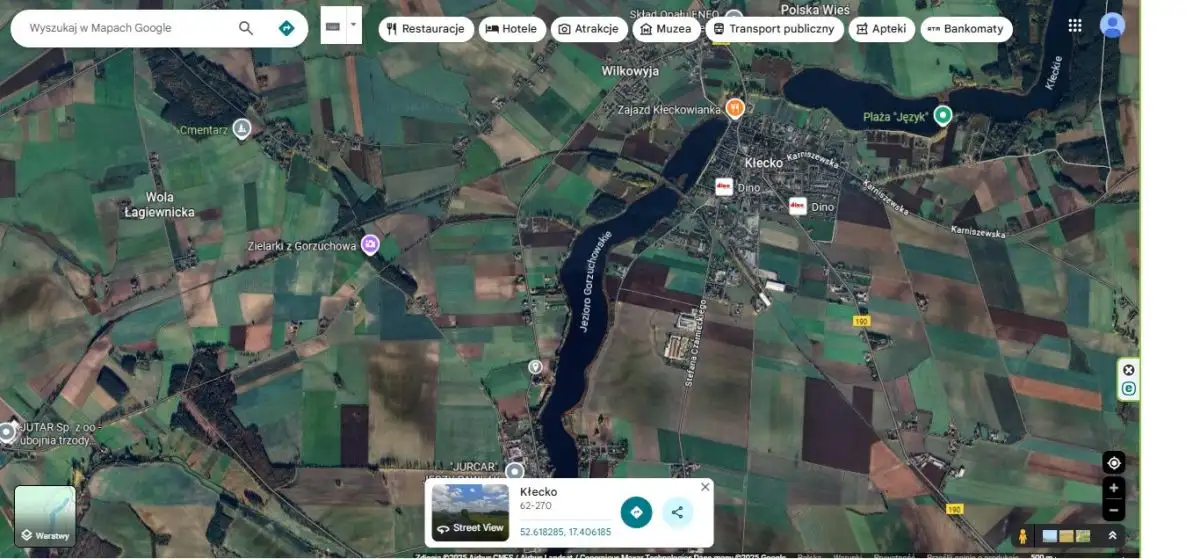Get directions to Kłecko from info card
This screenshot has height=559, width=1200.
click(x=636, y=512)
